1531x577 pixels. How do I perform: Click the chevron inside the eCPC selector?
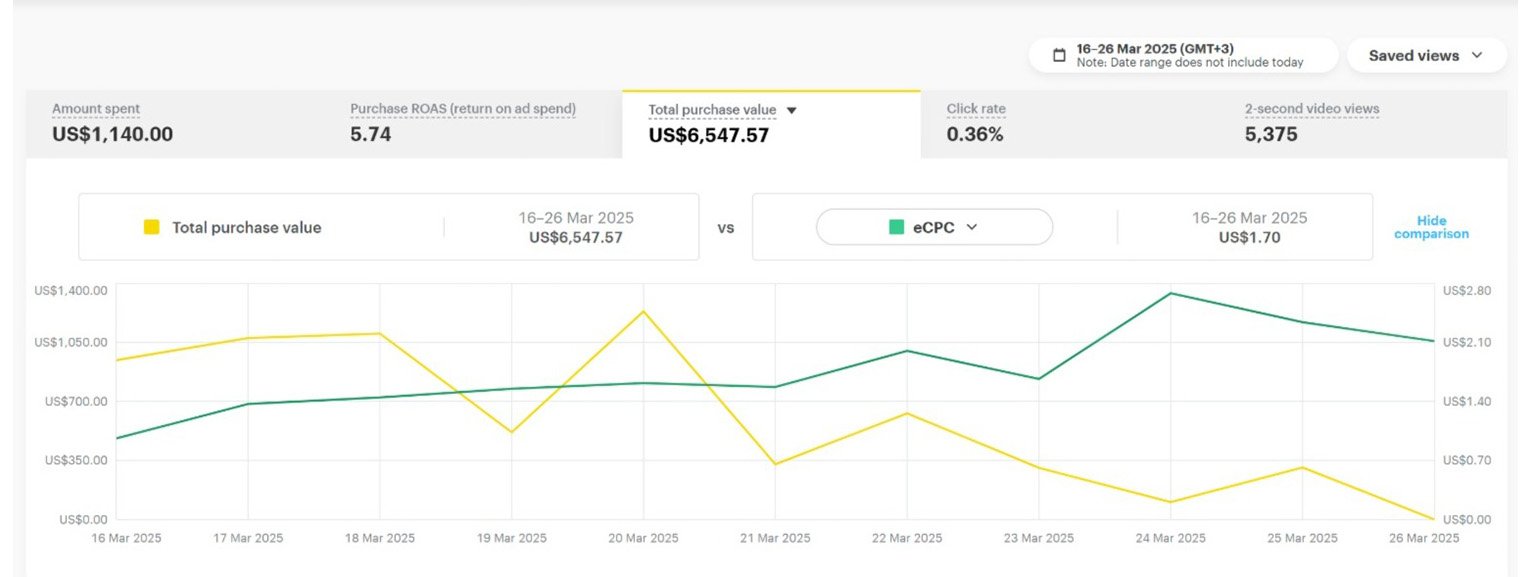point(971,227)
